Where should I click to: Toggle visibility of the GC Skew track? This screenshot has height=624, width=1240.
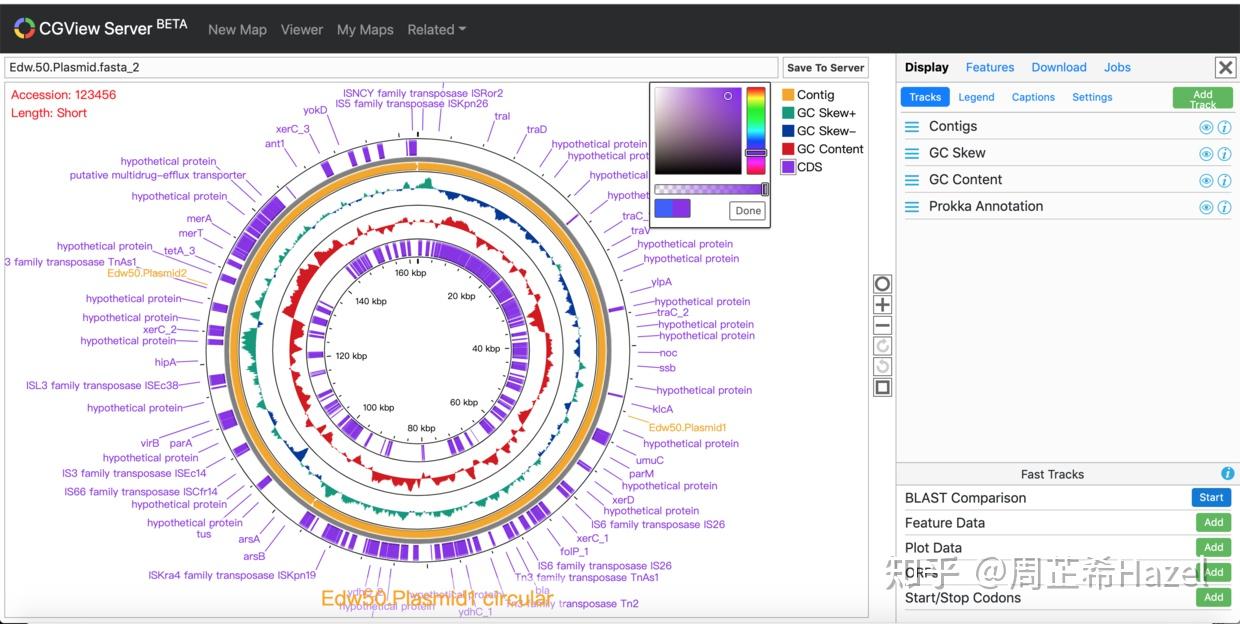click(x=1206, y=154)
